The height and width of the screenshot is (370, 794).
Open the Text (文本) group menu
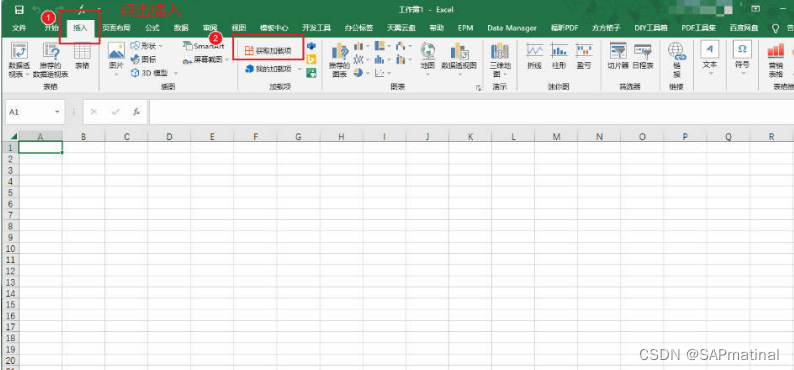[x=710, y=58]
